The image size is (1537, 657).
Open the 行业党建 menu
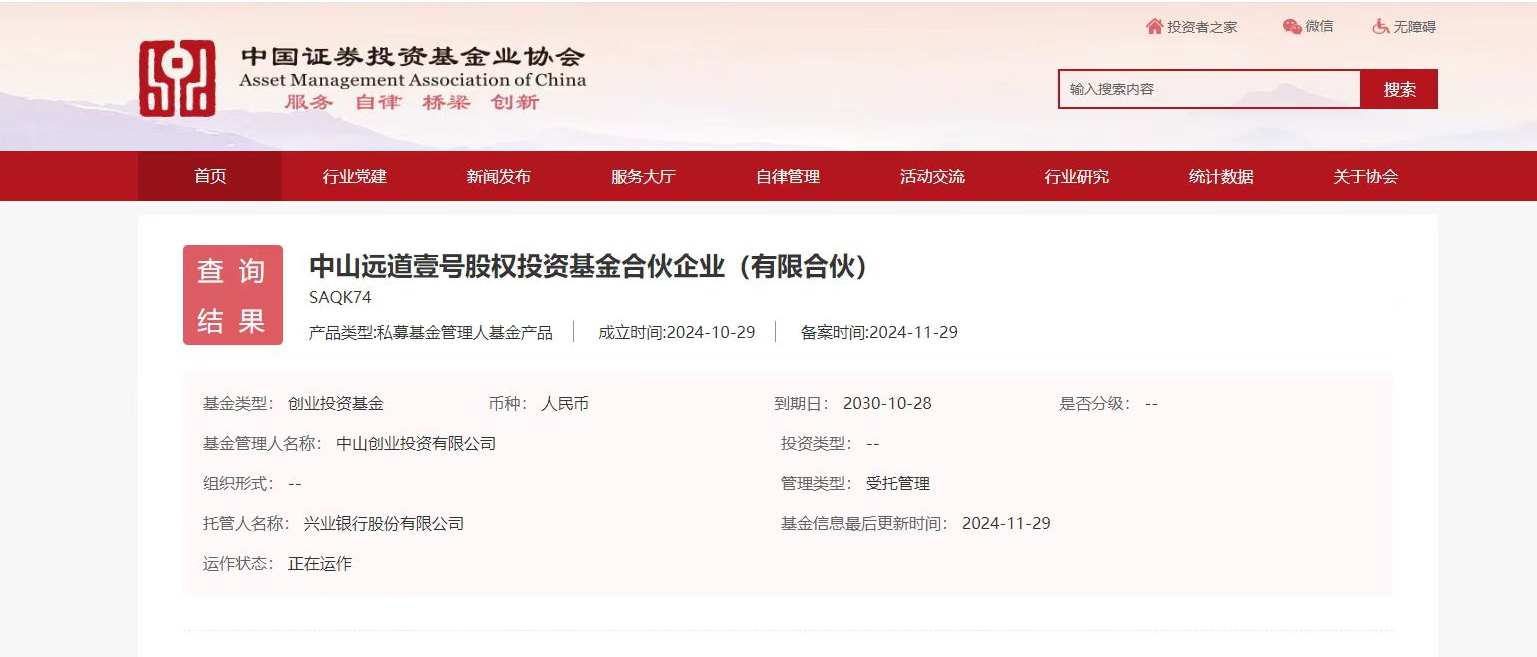coord(354,176)
